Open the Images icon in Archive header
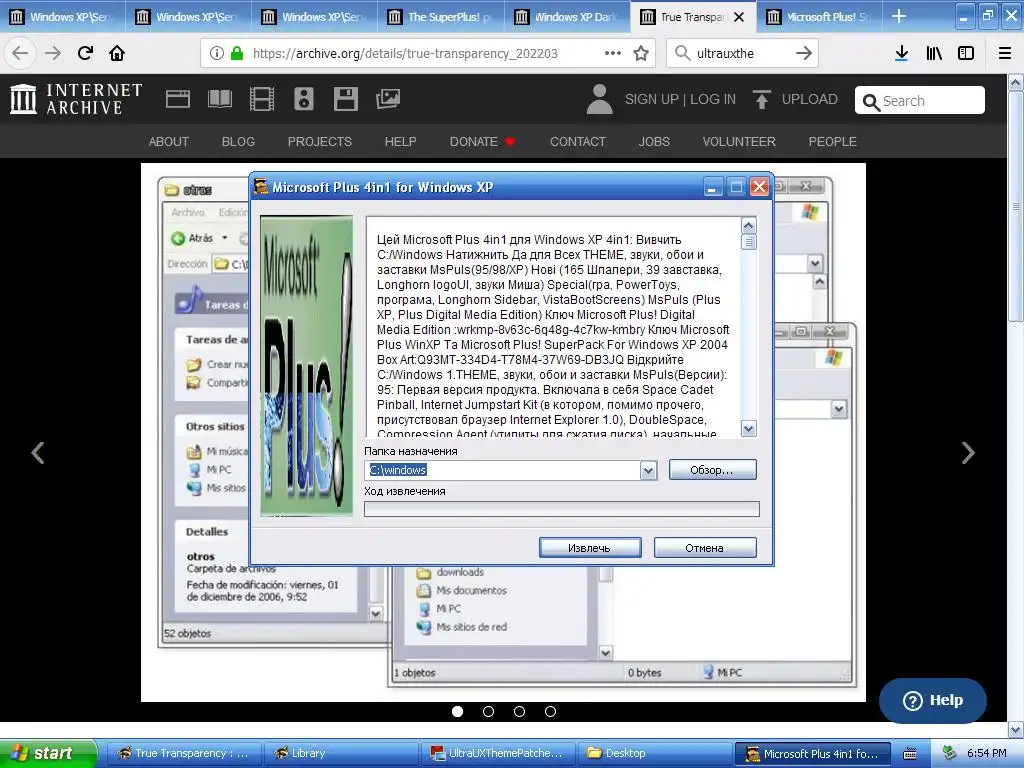The width and height of the screenshot is (1024, 768). pos(388,99)
